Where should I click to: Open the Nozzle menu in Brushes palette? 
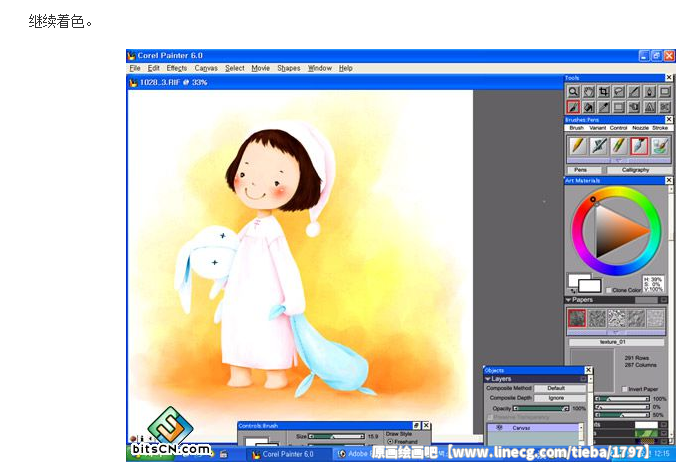640,128
